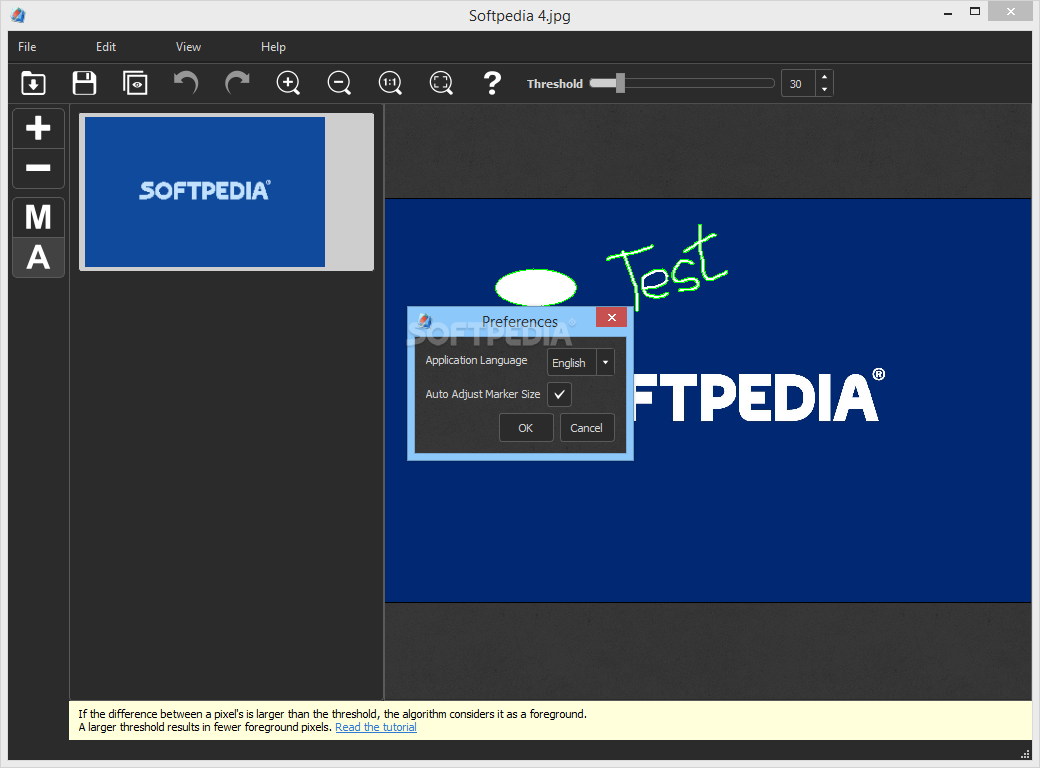Select the plus foreground marker tool
The width and height of the screenshot is (1040, 768).
point(38,128)
